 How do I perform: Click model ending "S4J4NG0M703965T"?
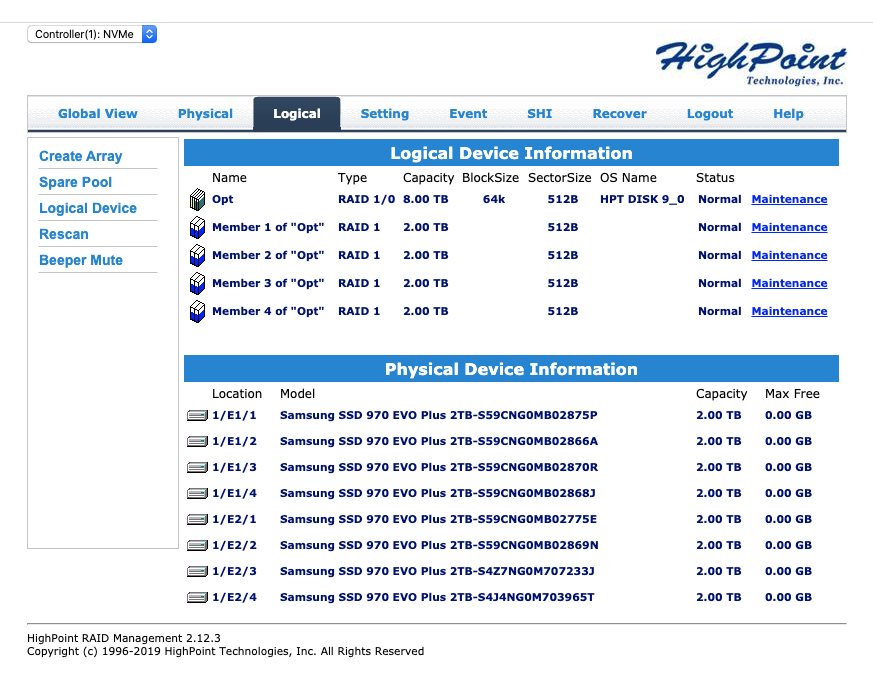[437, 597]
